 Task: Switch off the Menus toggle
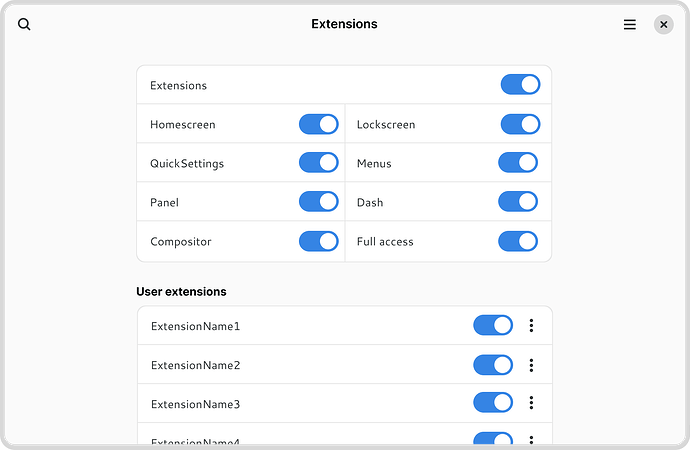(518, 163)
